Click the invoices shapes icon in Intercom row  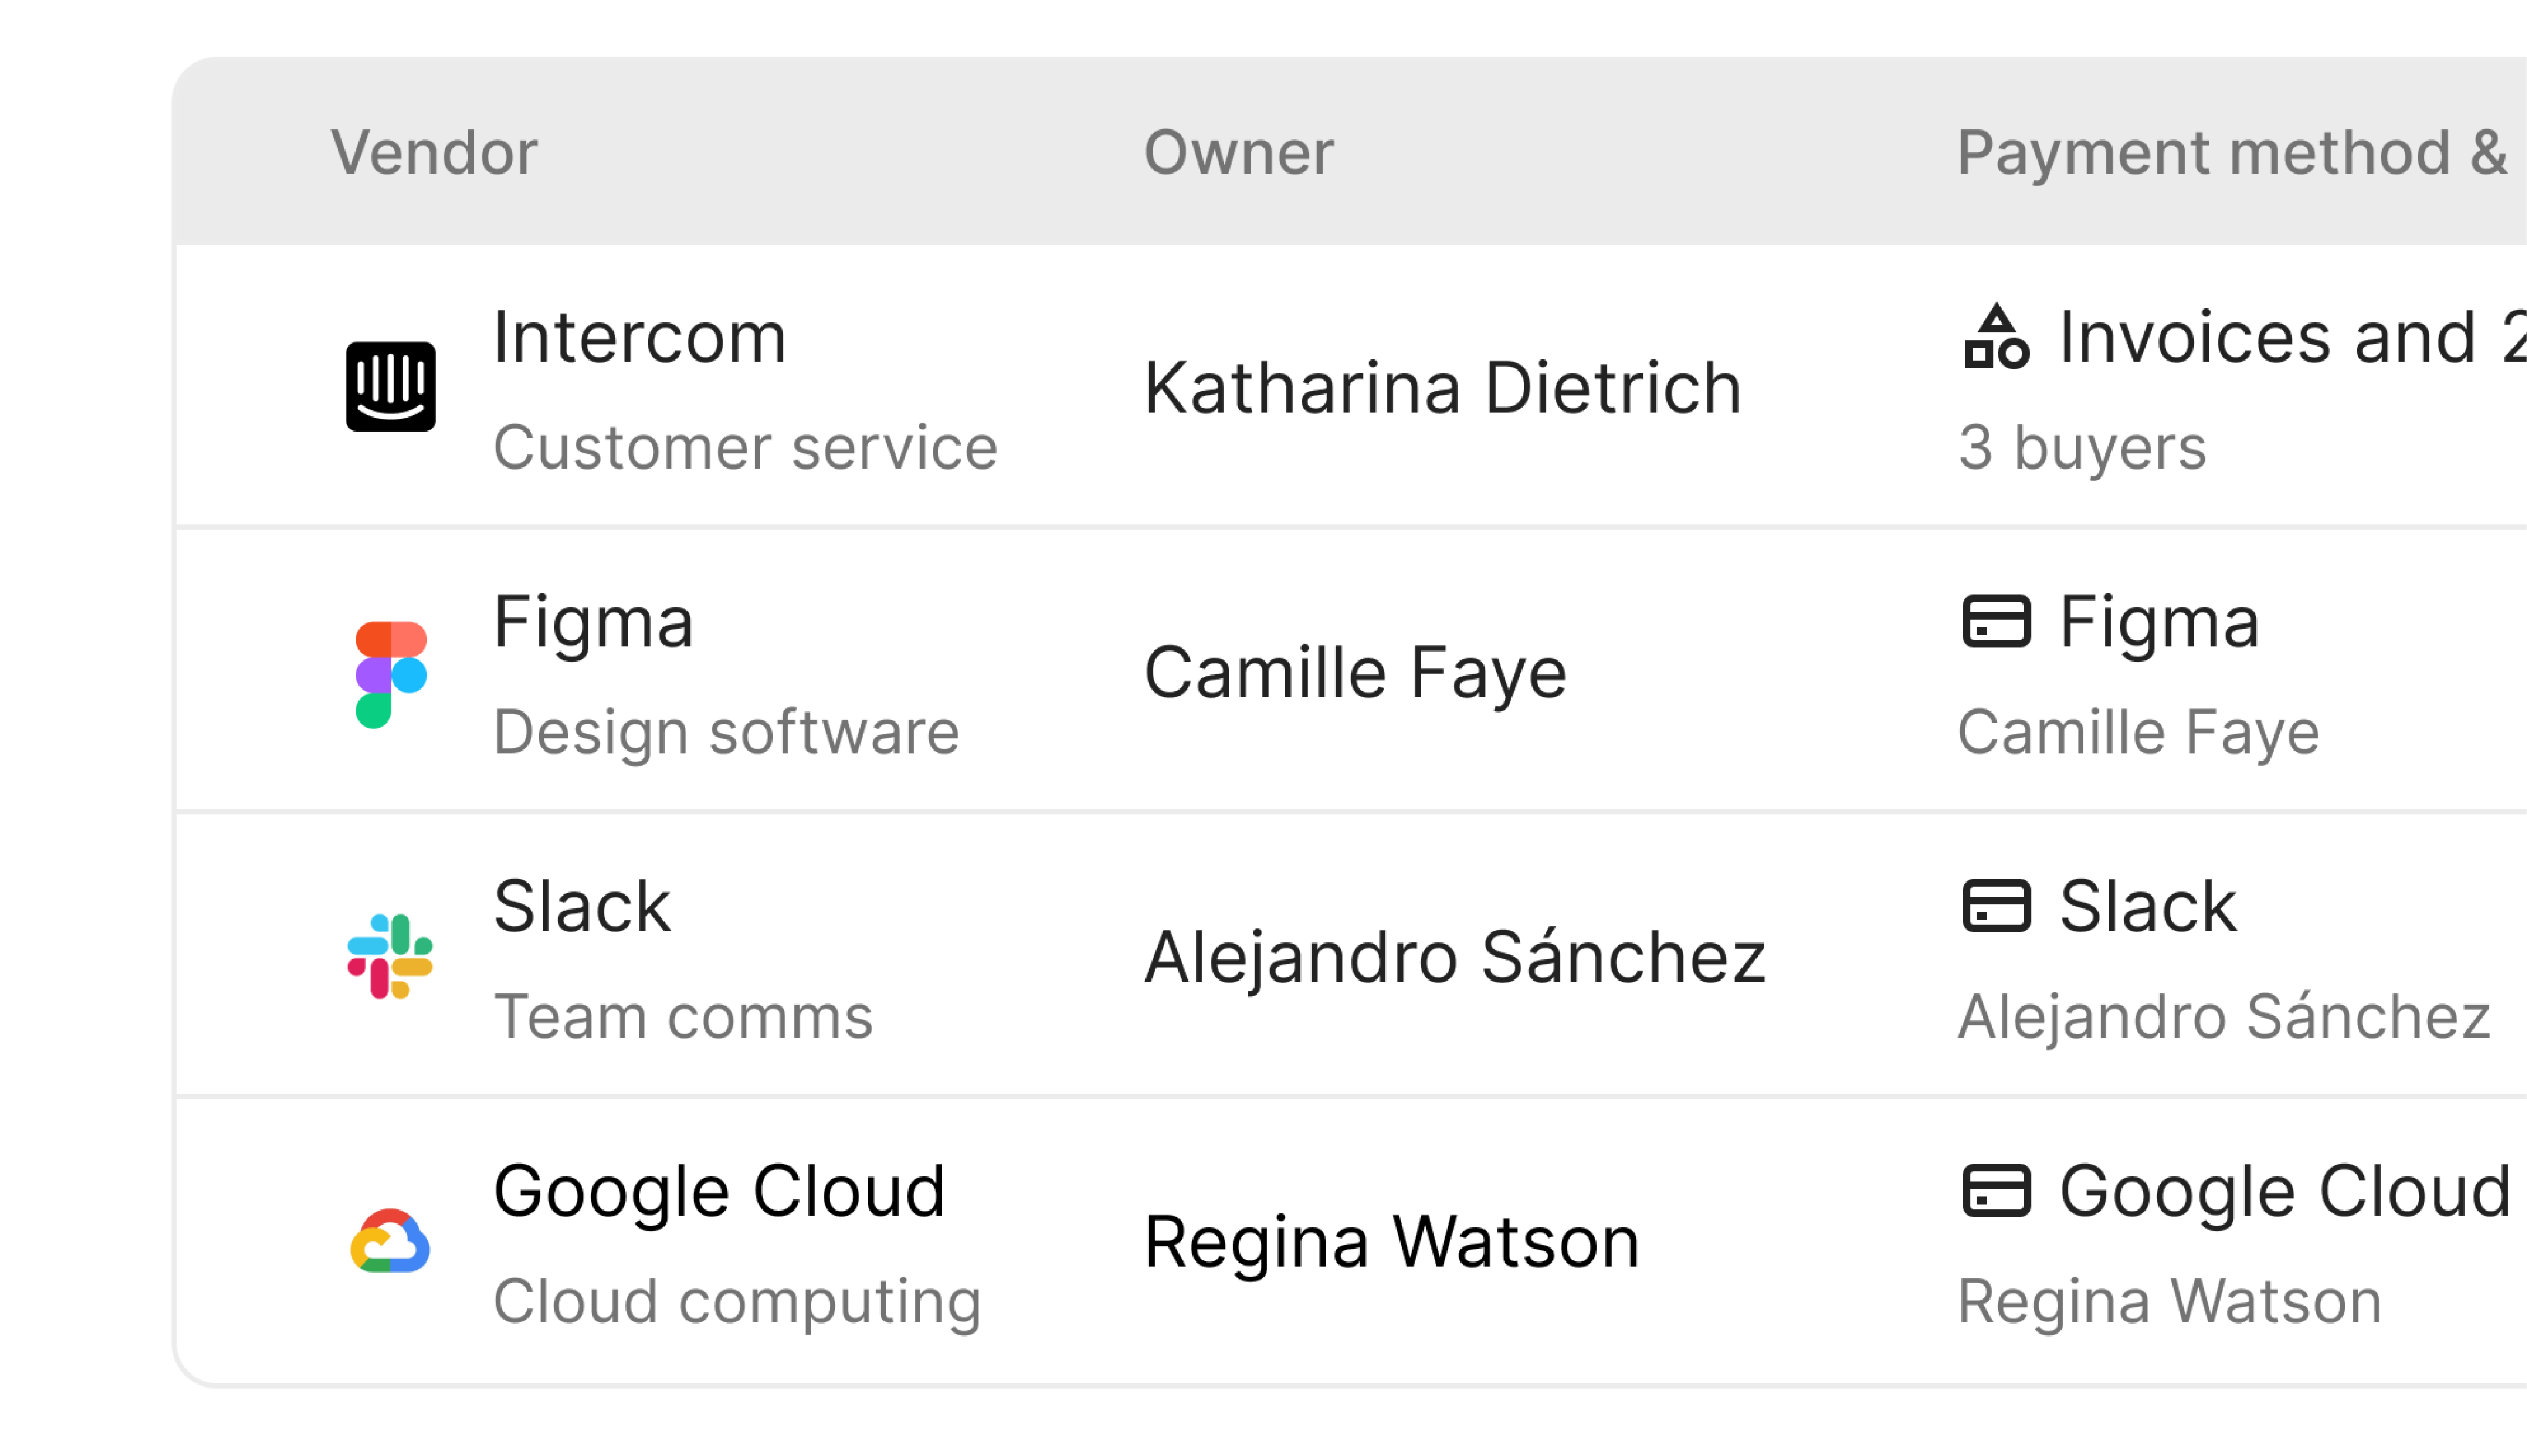click(1996, 337)
